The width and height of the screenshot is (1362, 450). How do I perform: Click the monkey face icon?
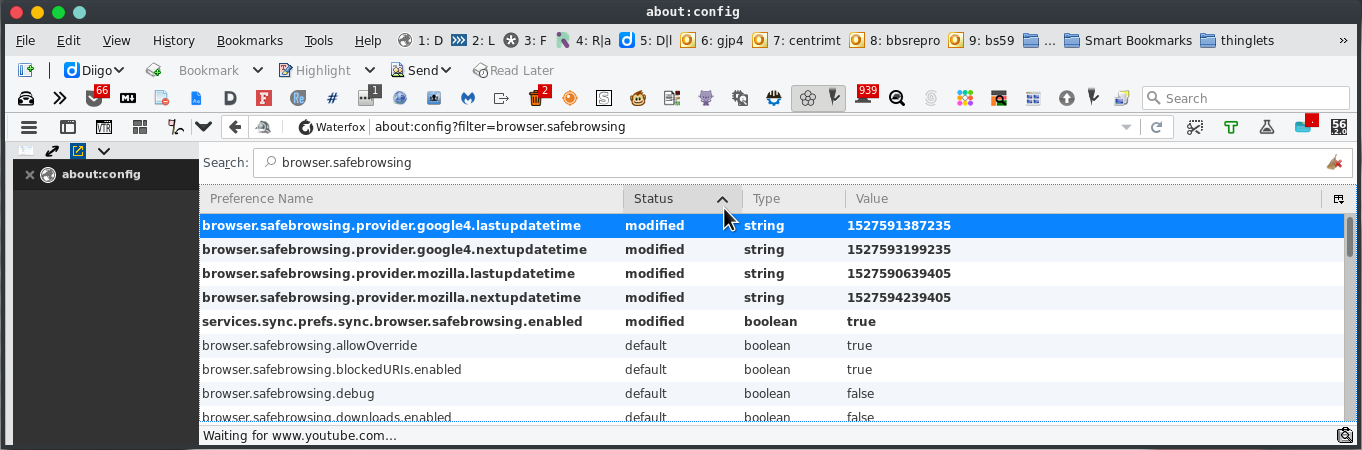(638, 98)
